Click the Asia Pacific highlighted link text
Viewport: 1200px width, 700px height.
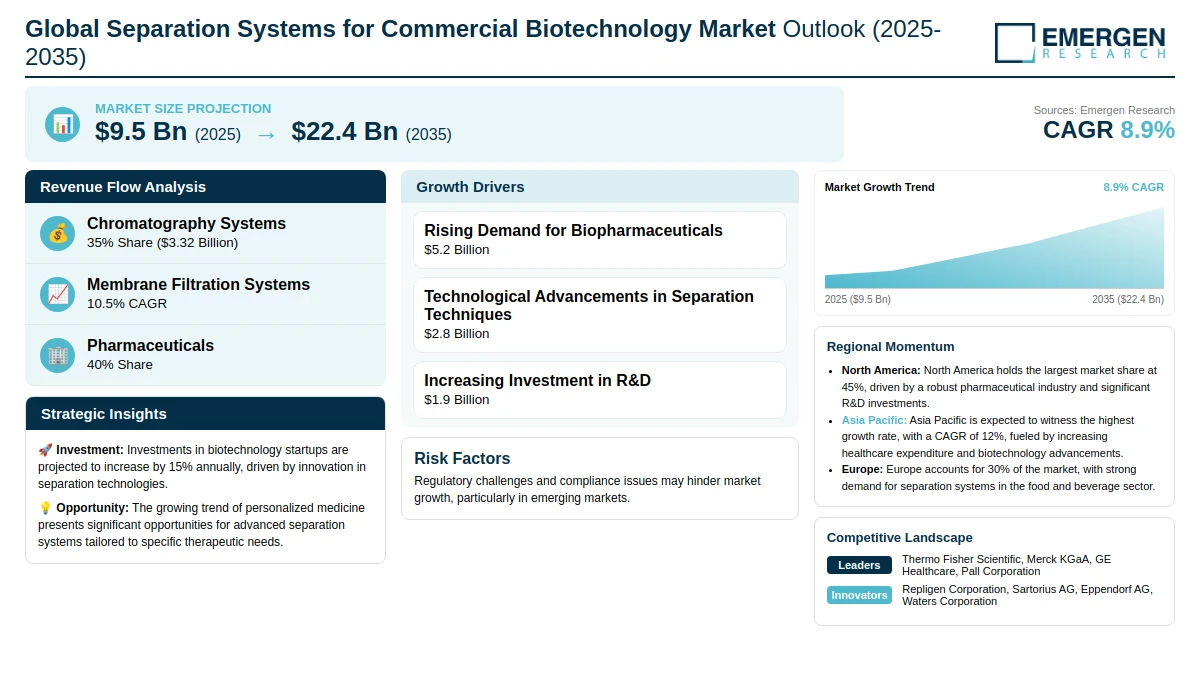tap(874, 420)
